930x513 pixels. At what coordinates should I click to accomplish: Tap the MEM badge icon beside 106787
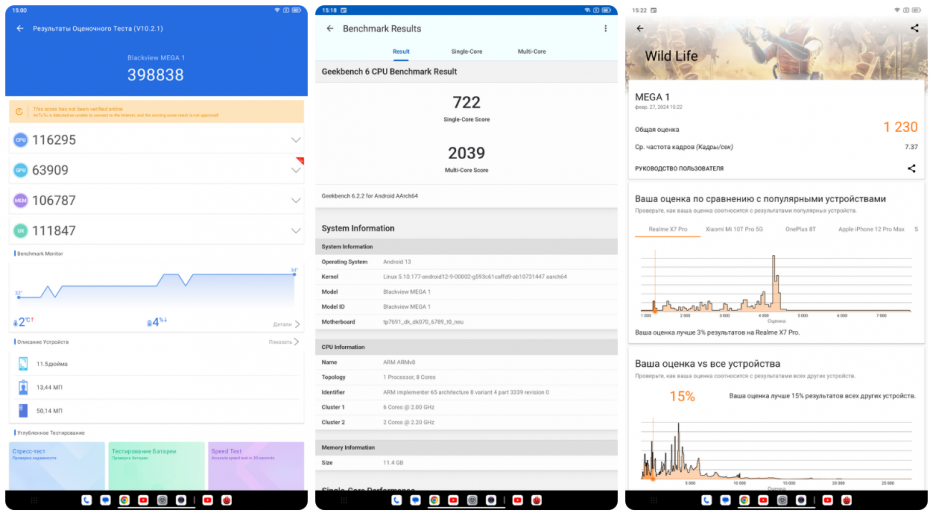click(21, 200)
